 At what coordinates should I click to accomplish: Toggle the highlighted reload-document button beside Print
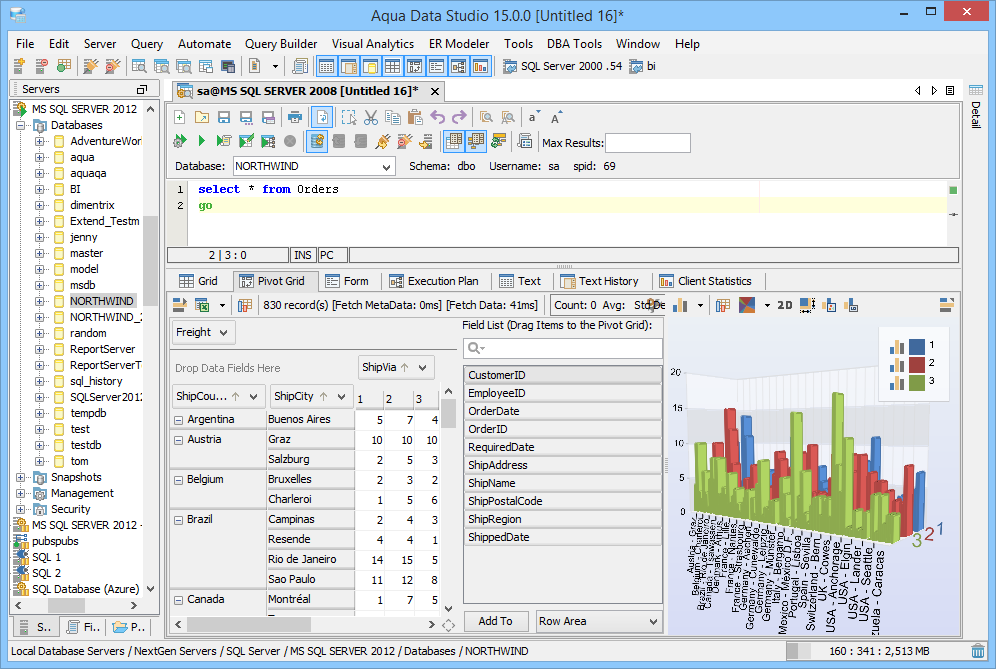tap(322, 118)
